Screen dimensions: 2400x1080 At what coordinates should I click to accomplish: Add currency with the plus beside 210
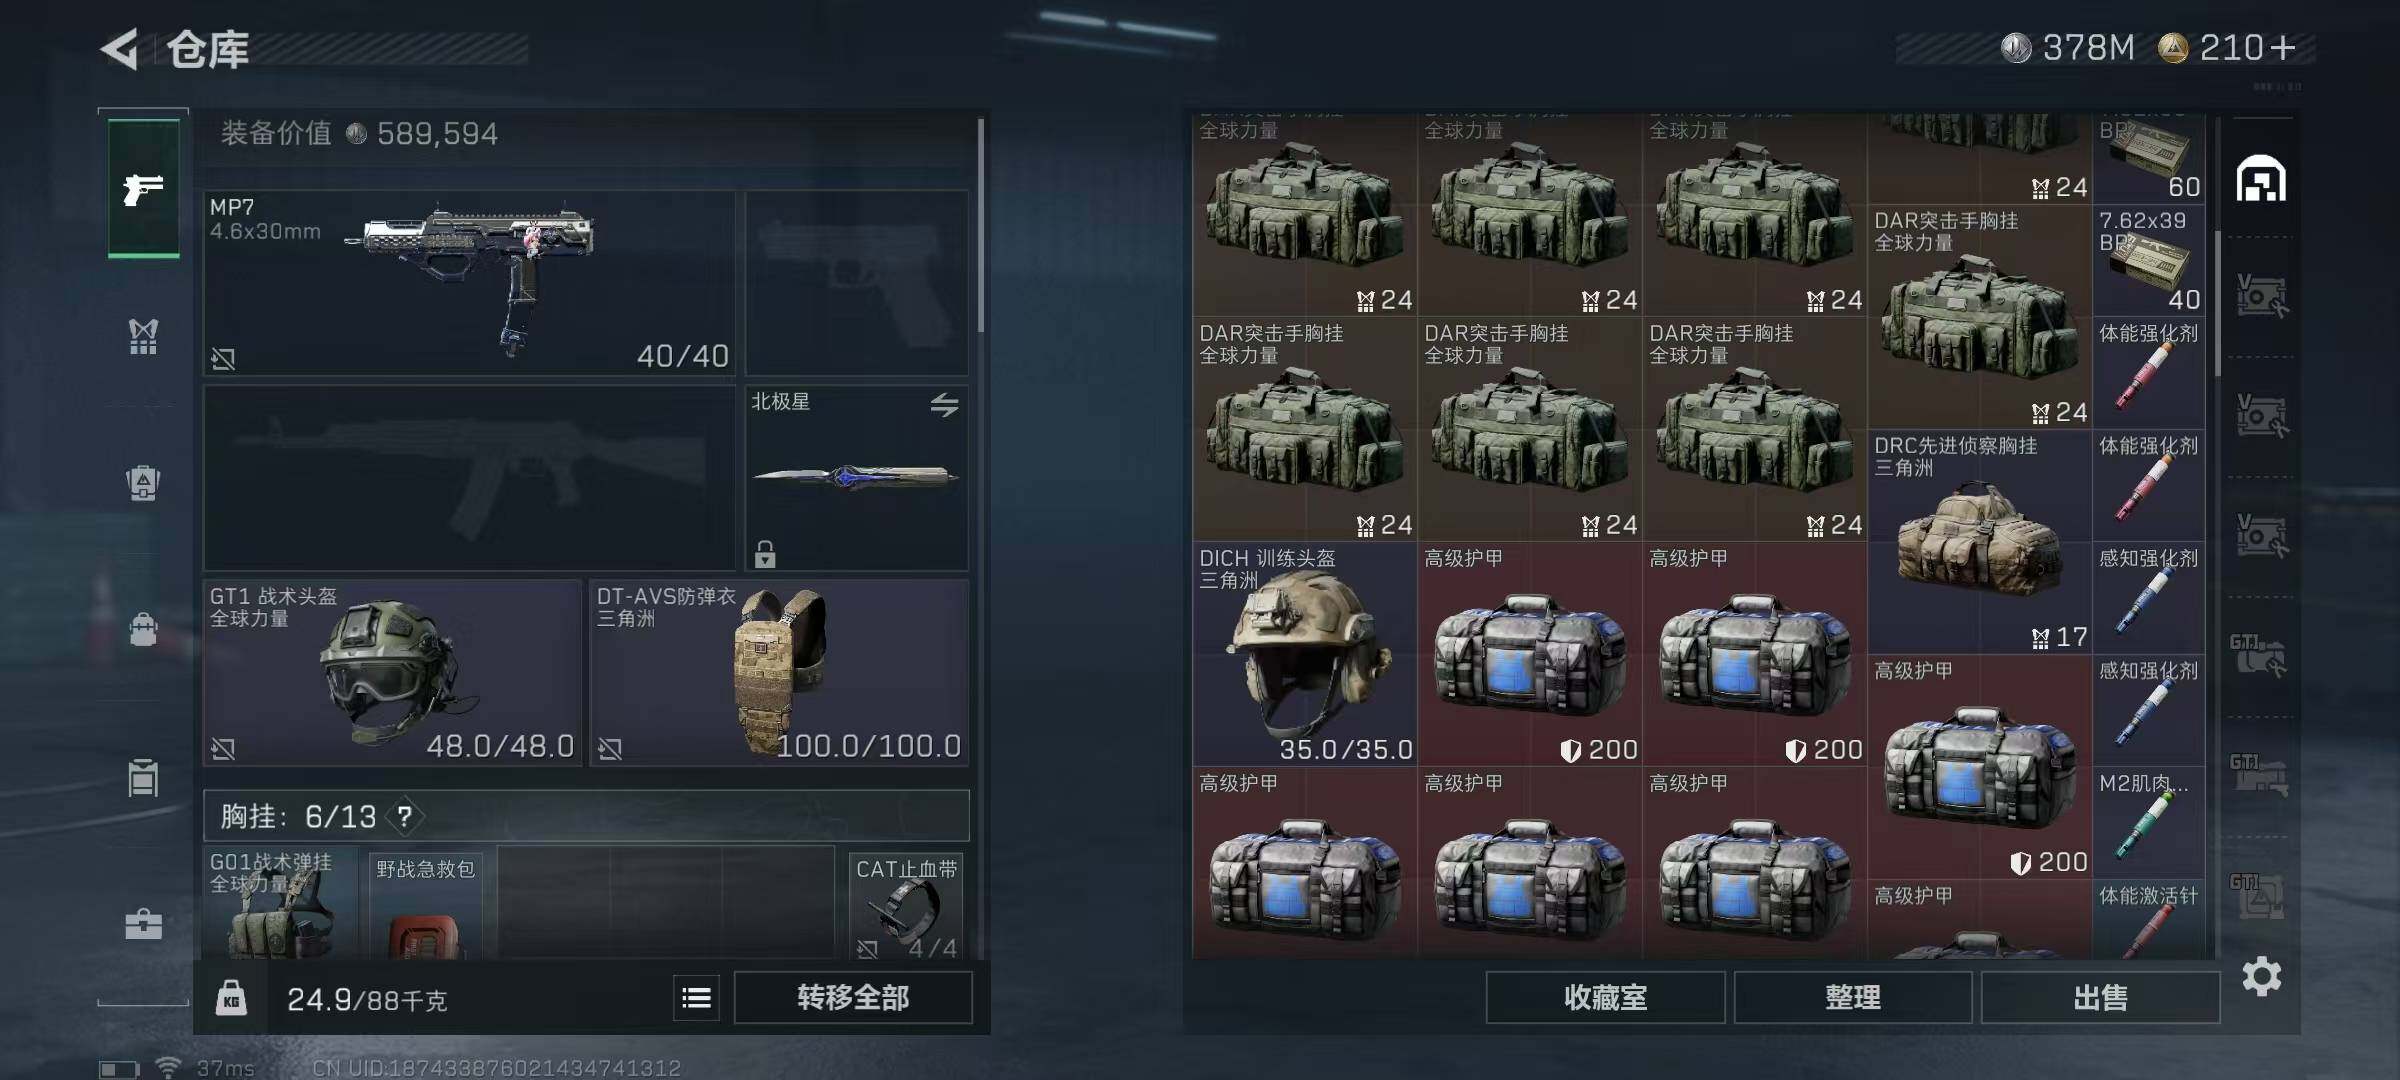point(2283,47)
